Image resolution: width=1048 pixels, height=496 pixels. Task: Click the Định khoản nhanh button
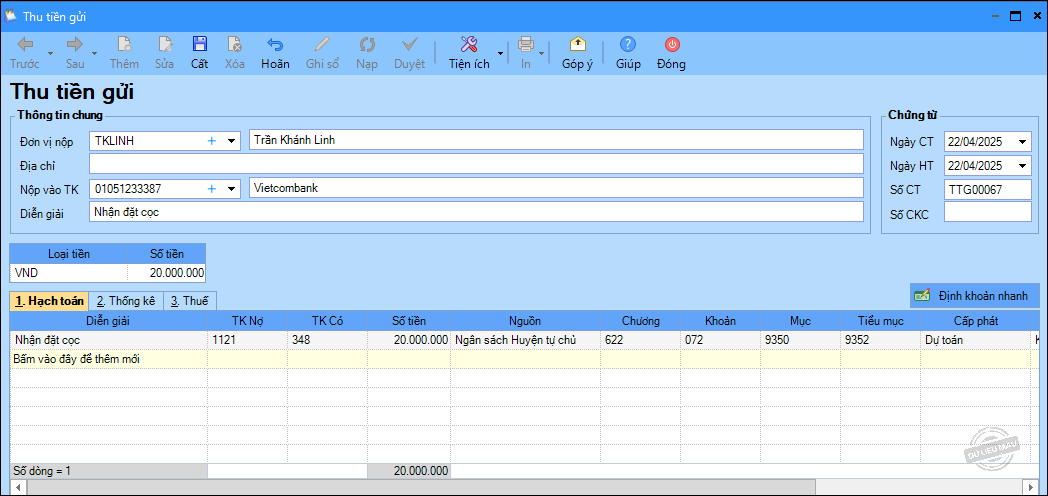(x=974, y=295)
